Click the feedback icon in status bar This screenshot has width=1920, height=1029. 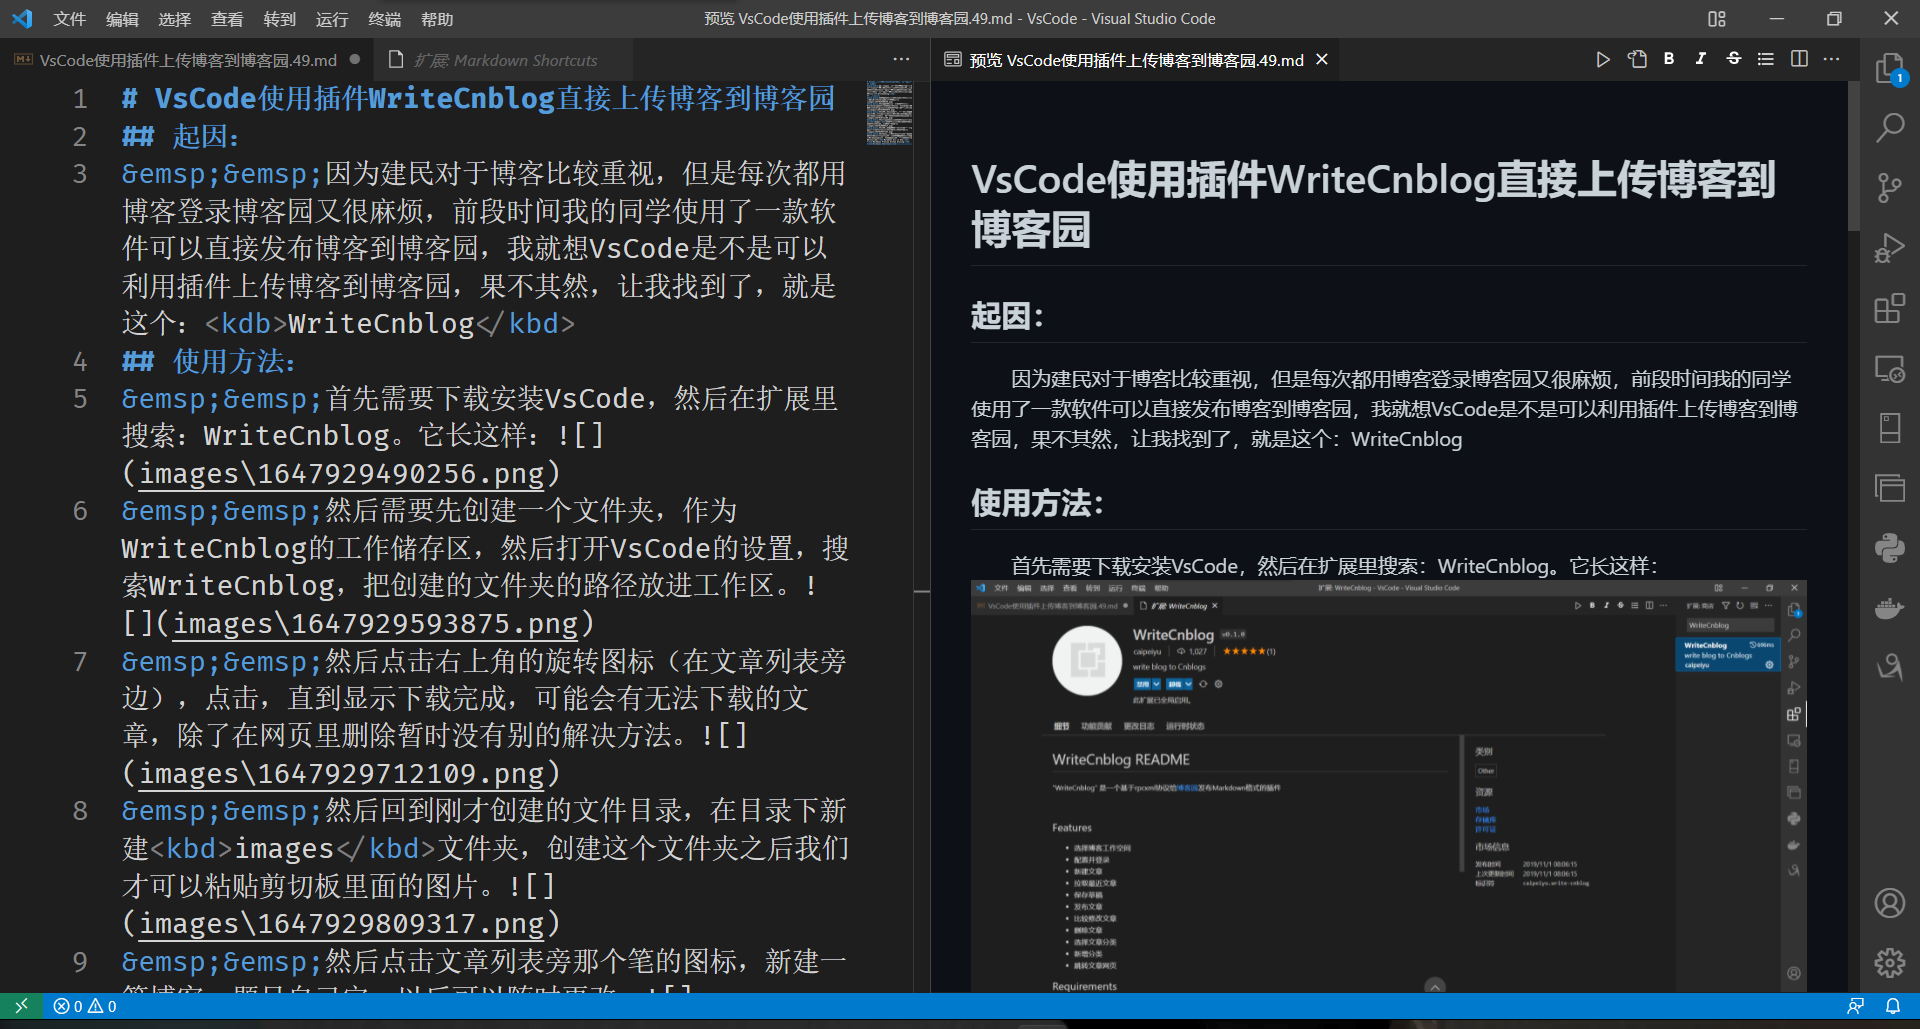[x=1855, y=1006]
